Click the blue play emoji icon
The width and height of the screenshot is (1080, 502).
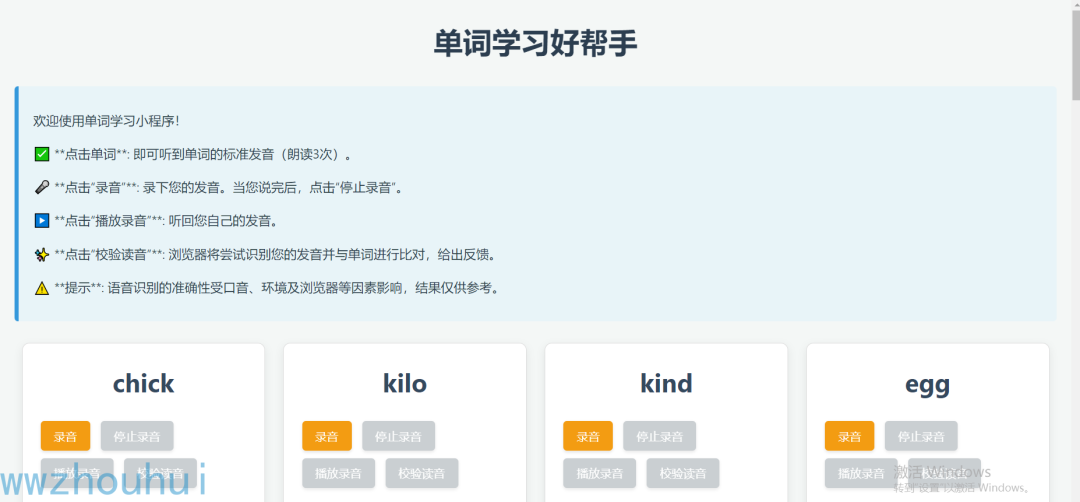pos(42,221)
